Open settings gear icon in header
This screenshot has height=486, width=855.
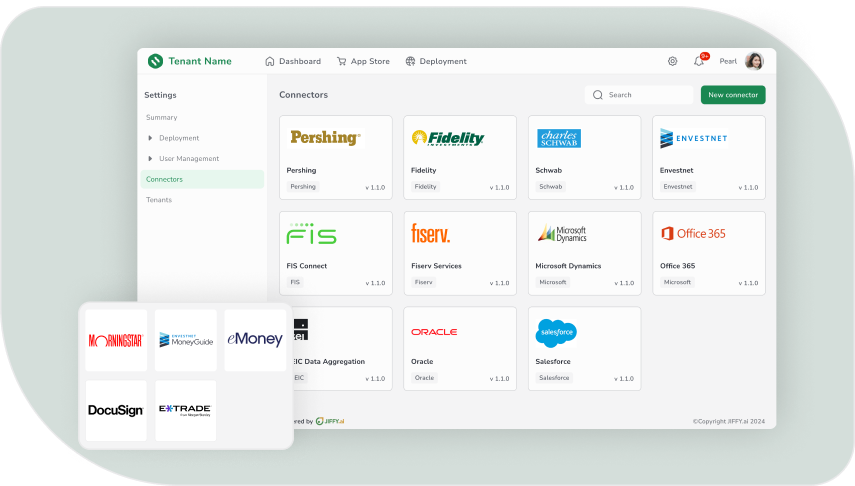(672, 61)
